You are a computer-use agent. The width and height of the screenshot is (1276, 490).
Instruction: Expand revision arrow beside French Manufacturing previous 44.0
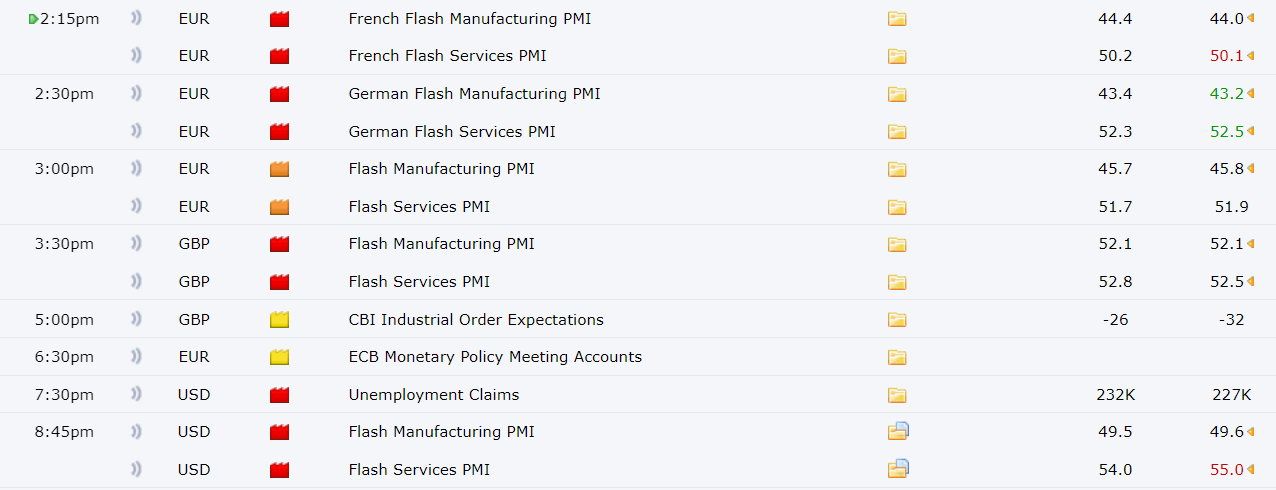tap(1251, 19)
